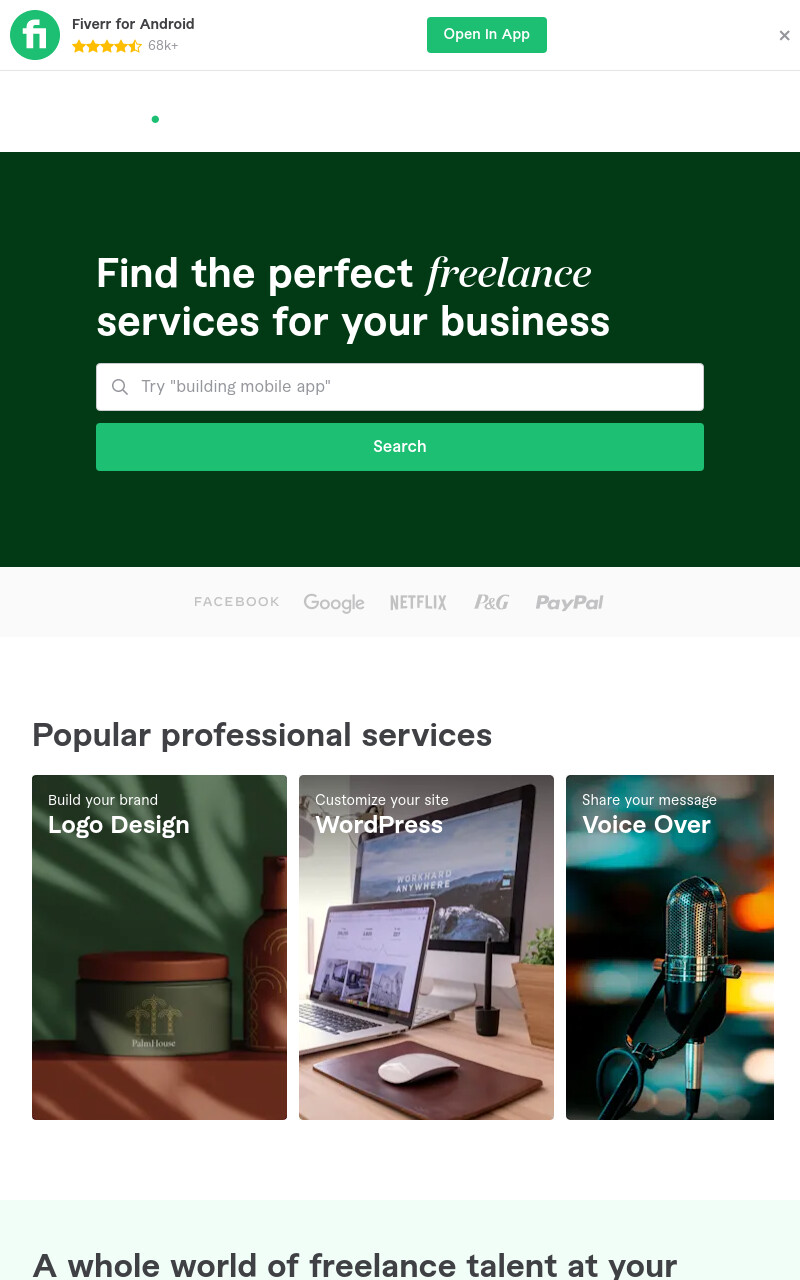Screen dimensions: 800x1280
Task: Click the "Build your brand" caption text
Action: tap(103, 800)
